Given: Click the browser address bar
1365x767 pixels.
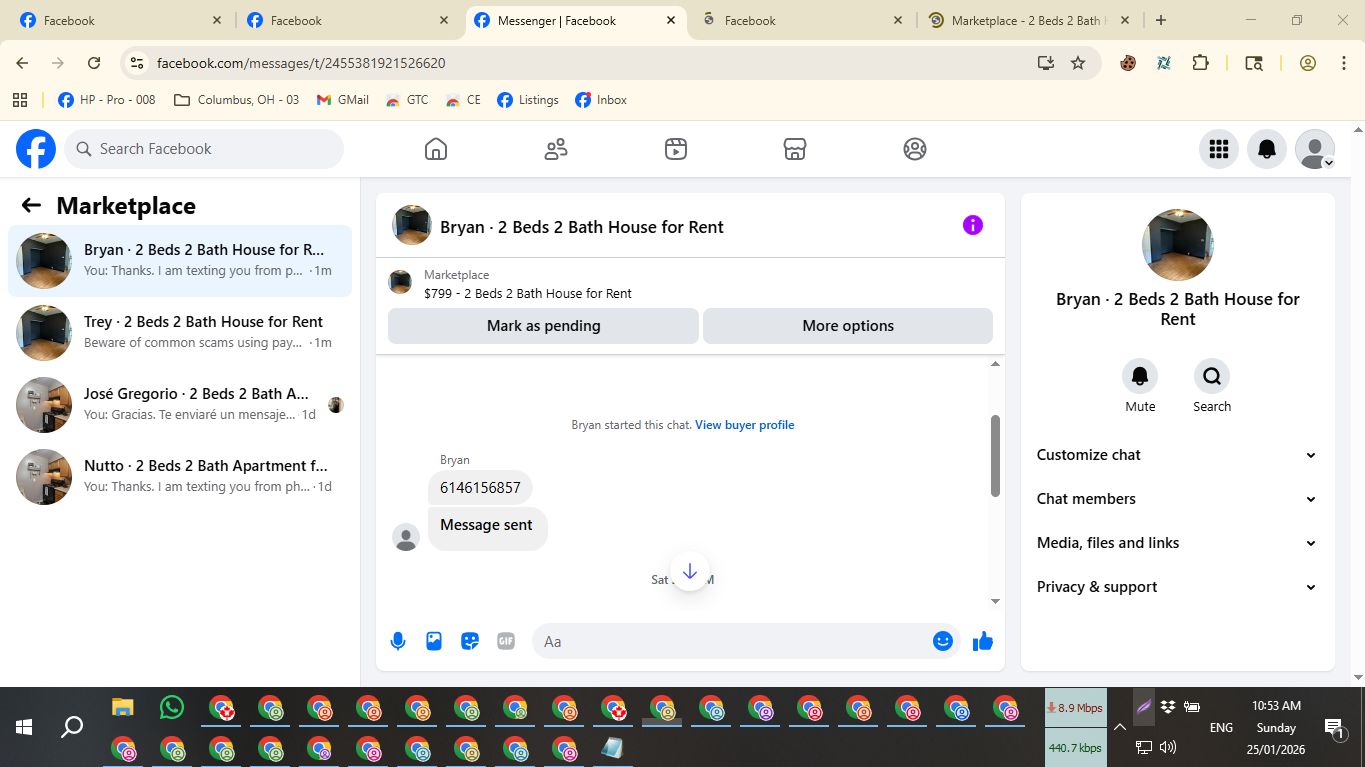Looking at the screenshot, I should point(590,63).
